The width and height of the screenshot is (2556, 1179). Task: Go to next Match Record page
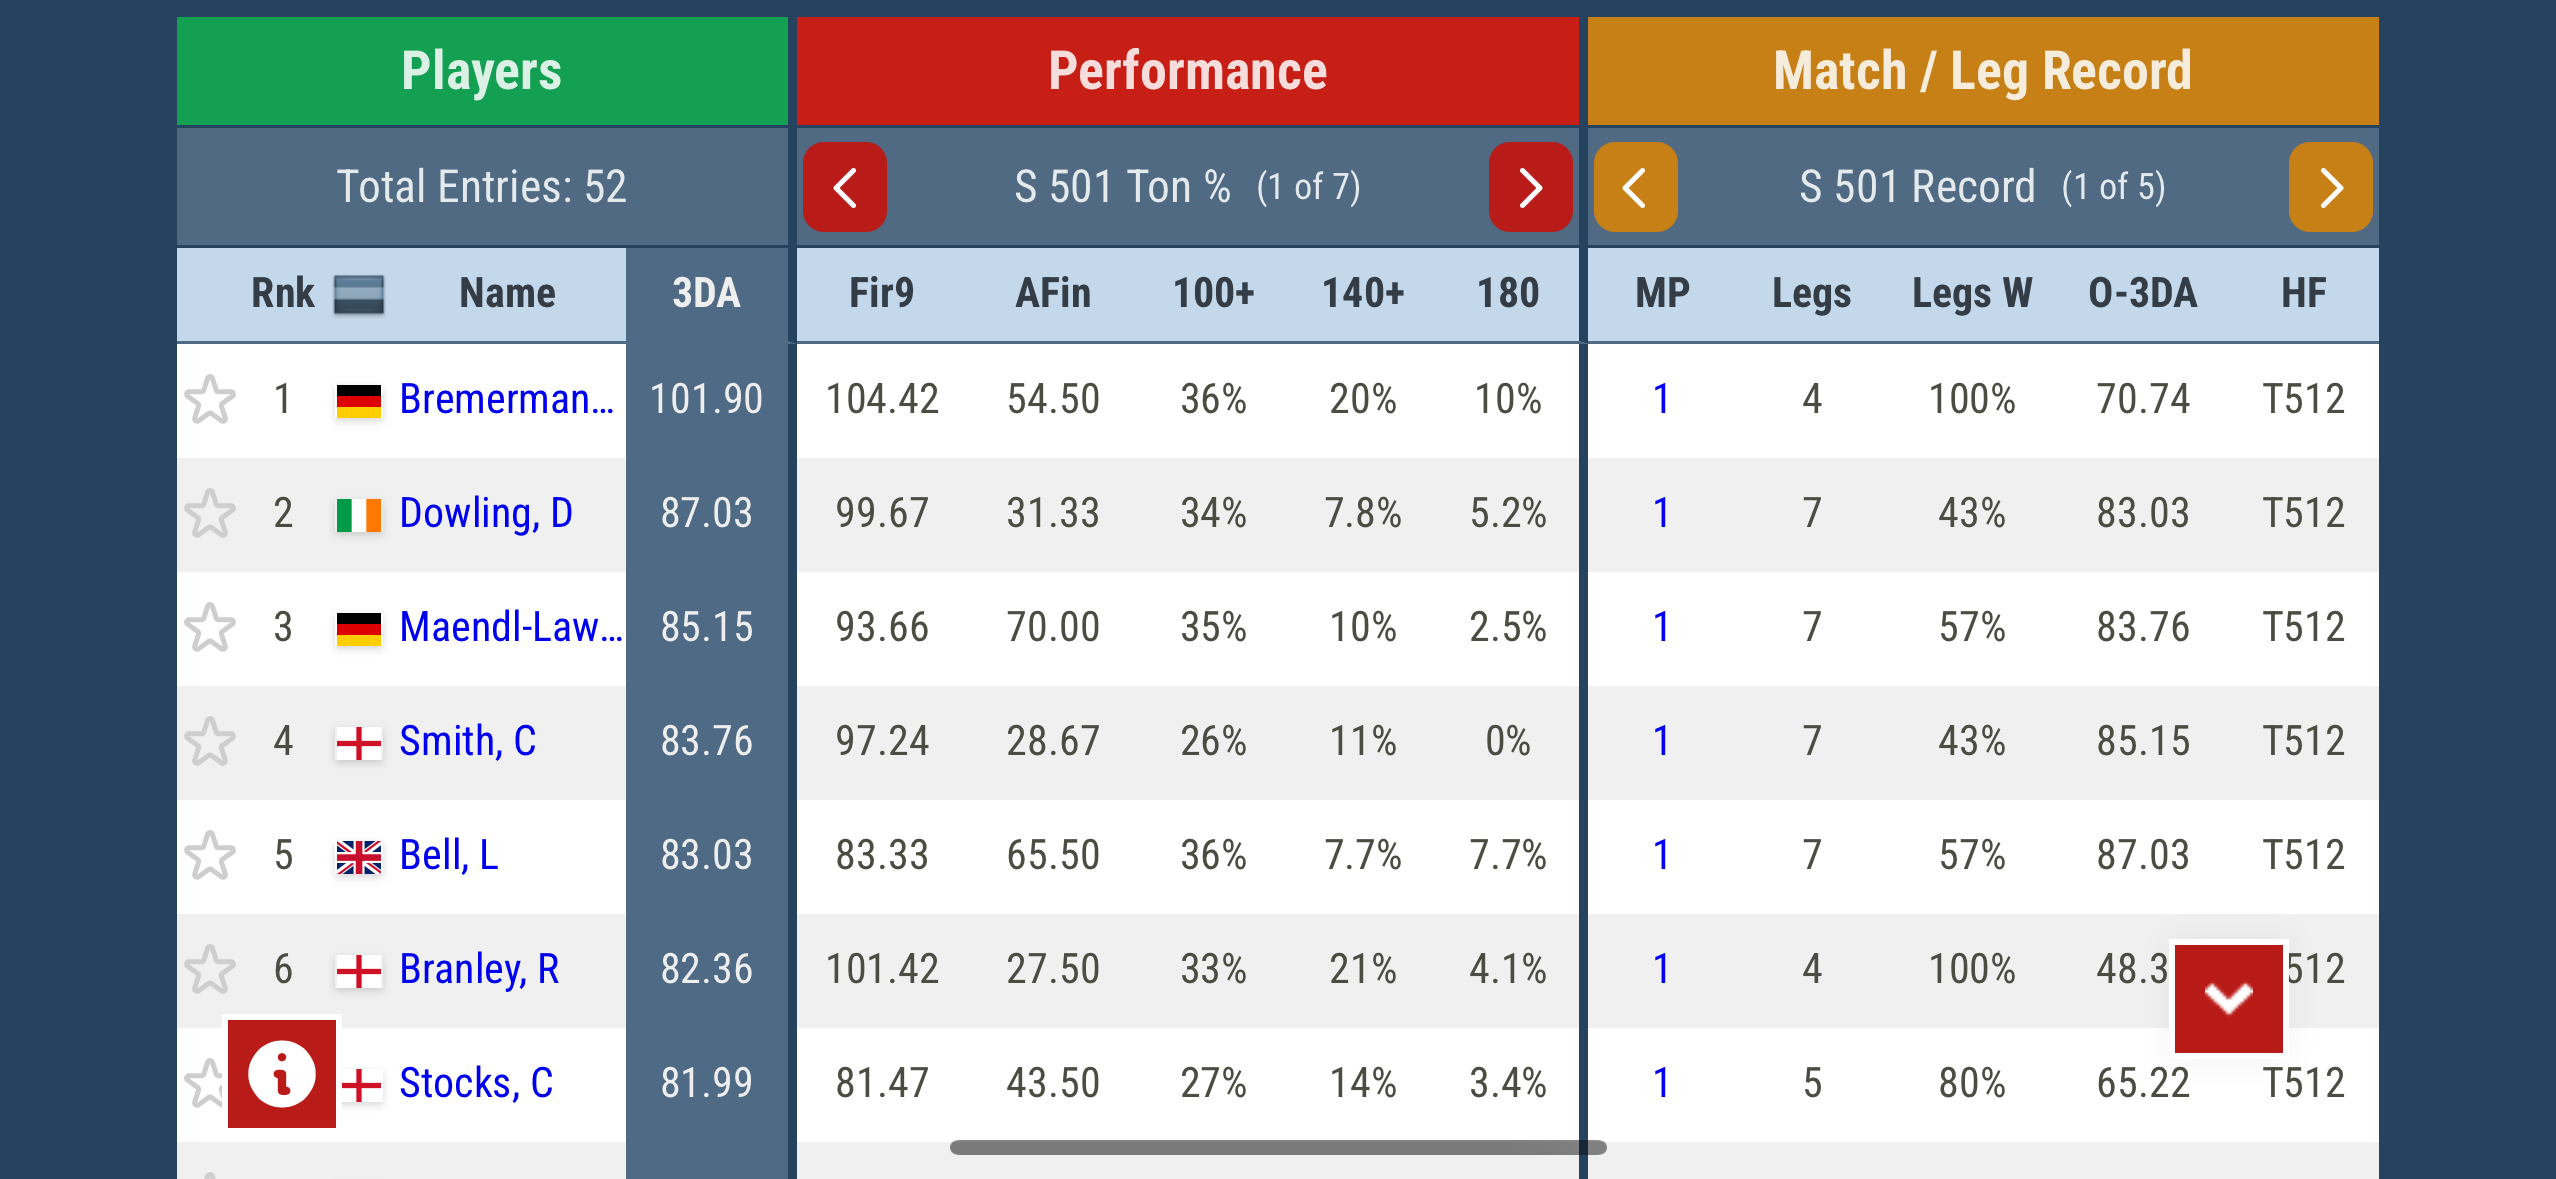pyautogui.click(x=2330, y=187)
